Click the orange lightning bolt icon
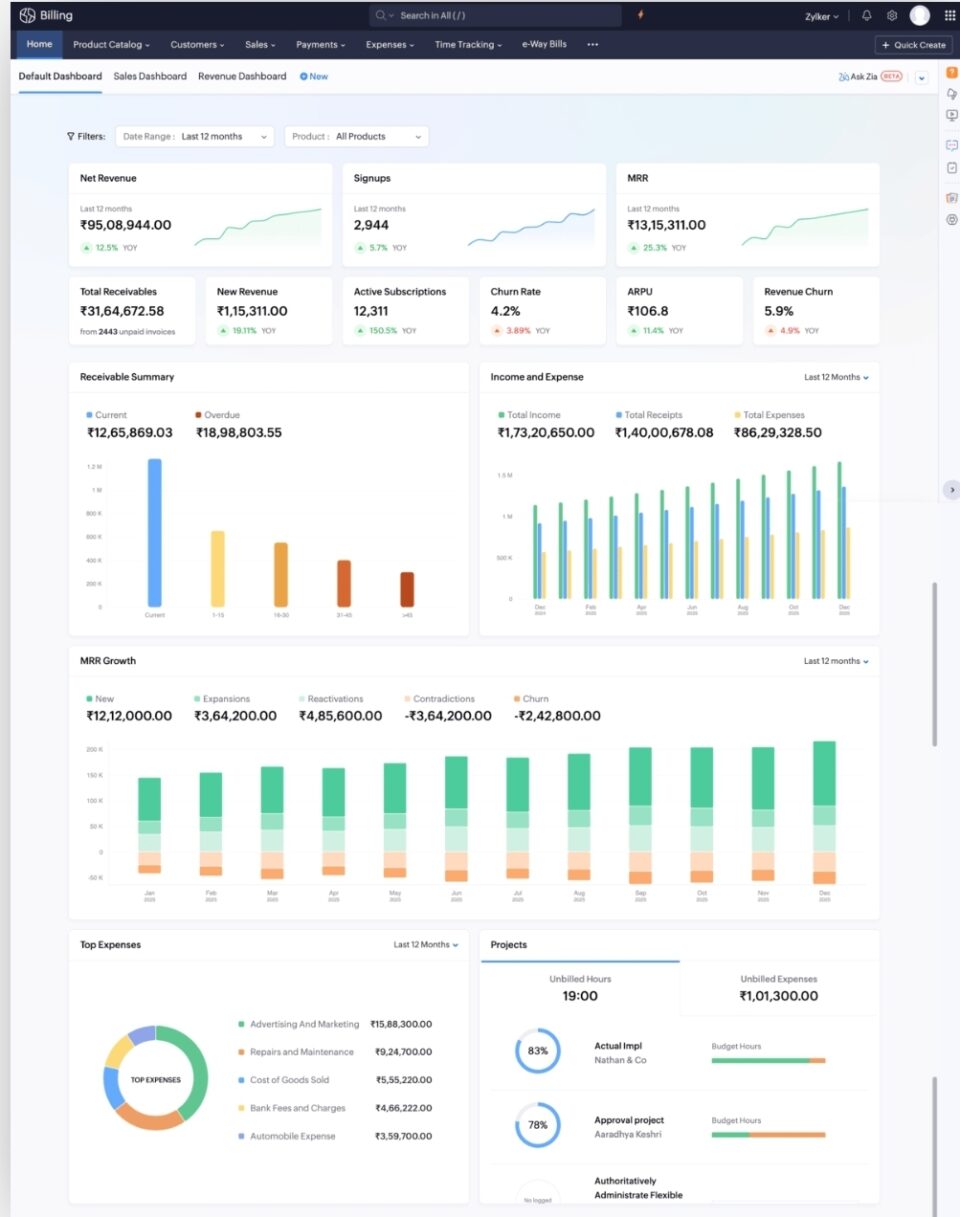 (640, 15)
